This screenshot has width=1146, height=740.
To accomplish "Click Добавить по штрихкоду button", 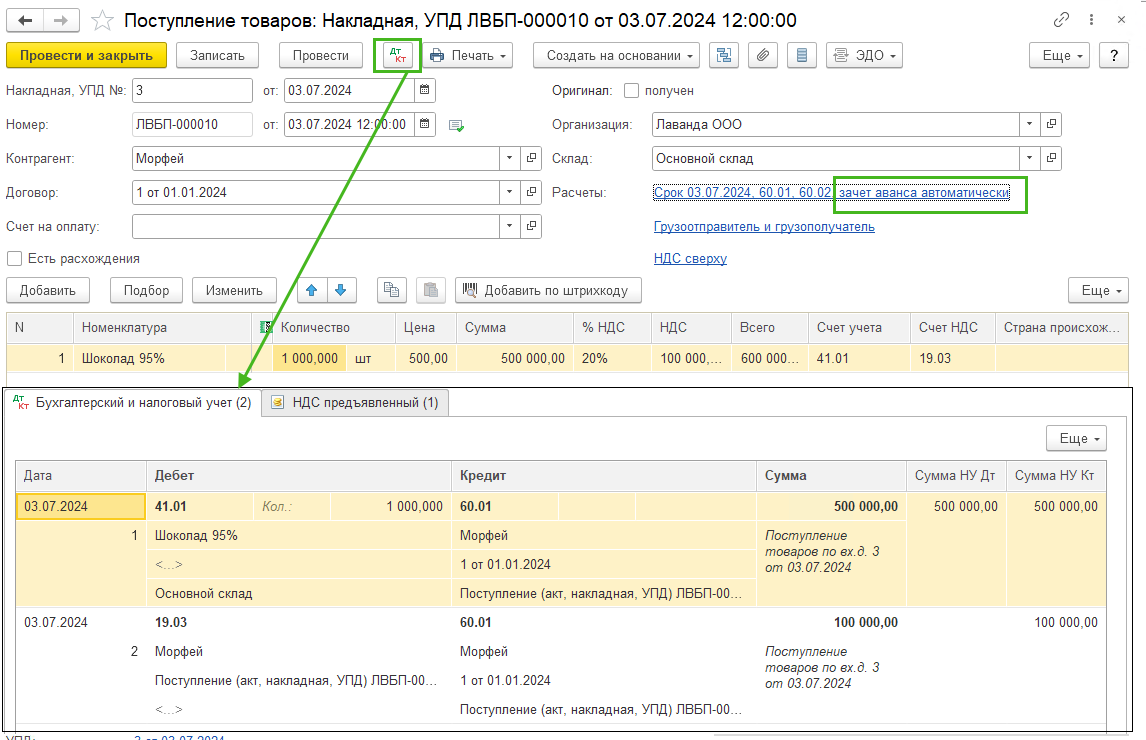I will (548, 290).
